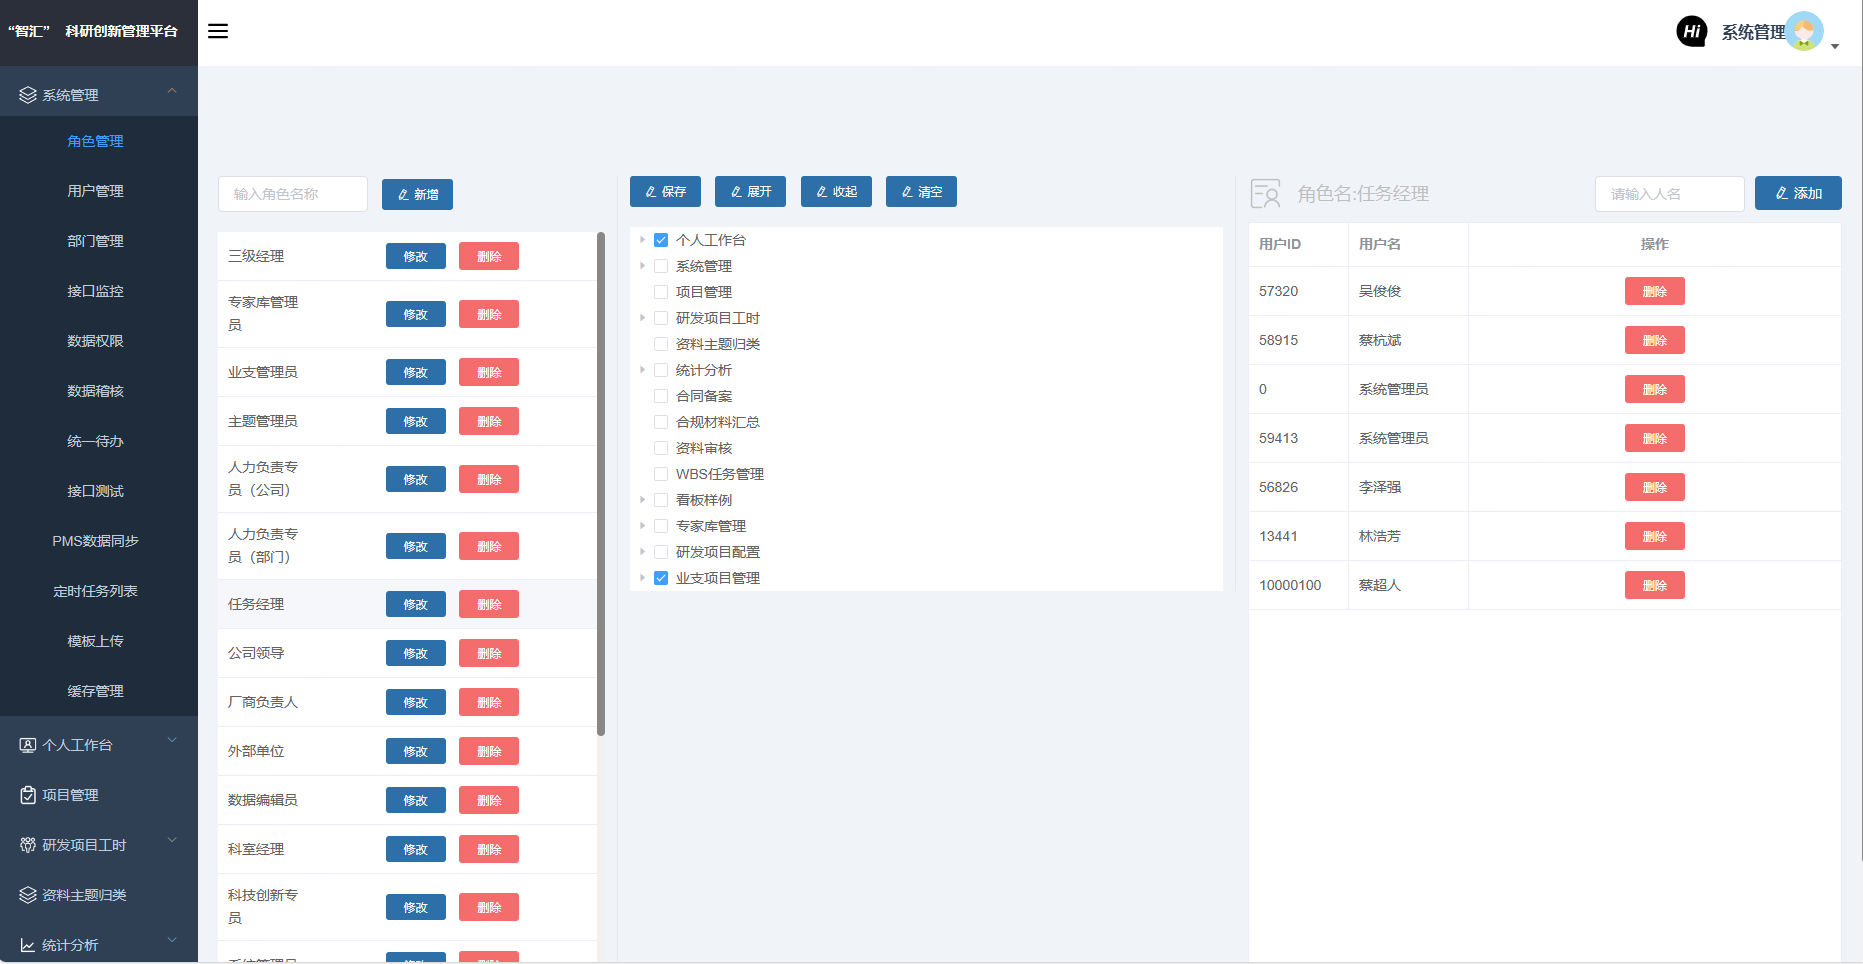The image size is (1863, 964).
Task: Uncheck the 个人工作台 permission checkbox
Action: (661, 240)
